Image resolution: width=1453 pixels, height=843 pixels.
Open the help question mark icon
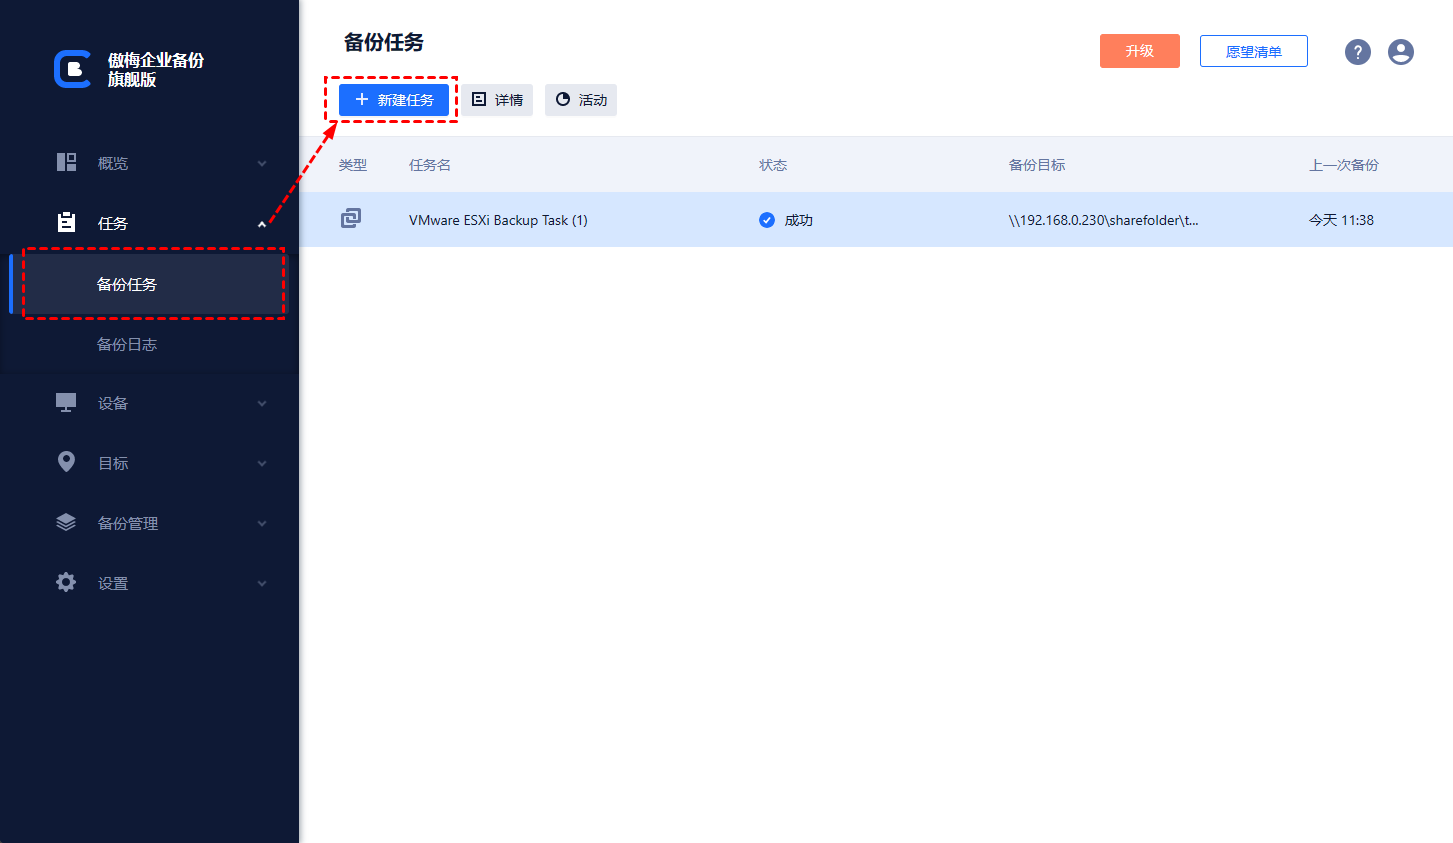[x=1357, y=51]
